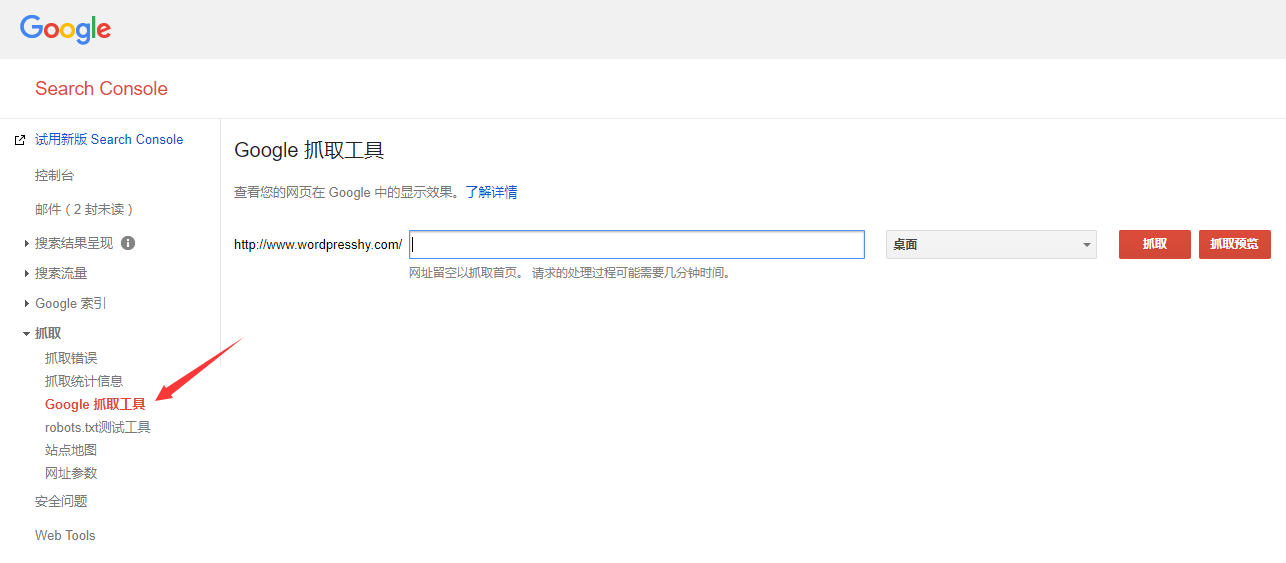
Task: Go to 安全问题
Action: click(x=61, y=501)
